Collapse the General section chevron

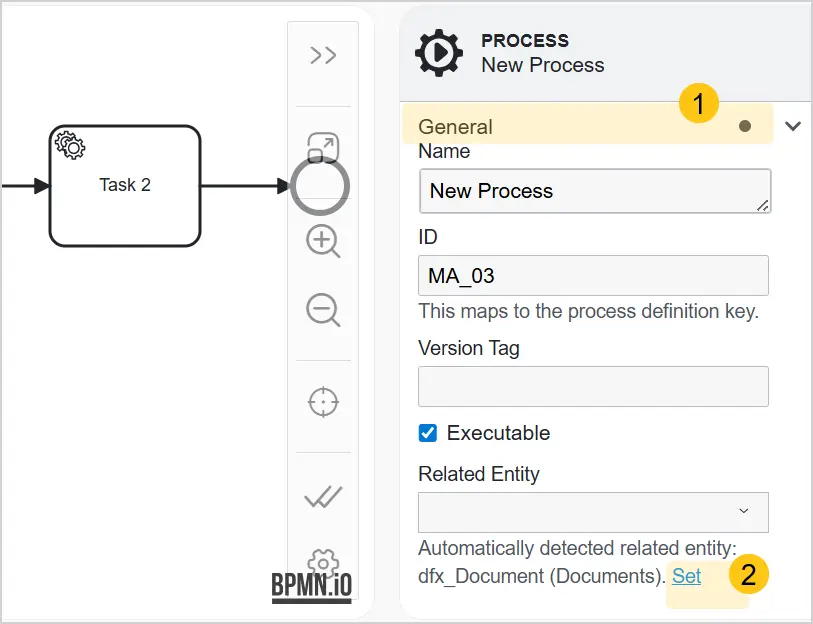(793, 126)
